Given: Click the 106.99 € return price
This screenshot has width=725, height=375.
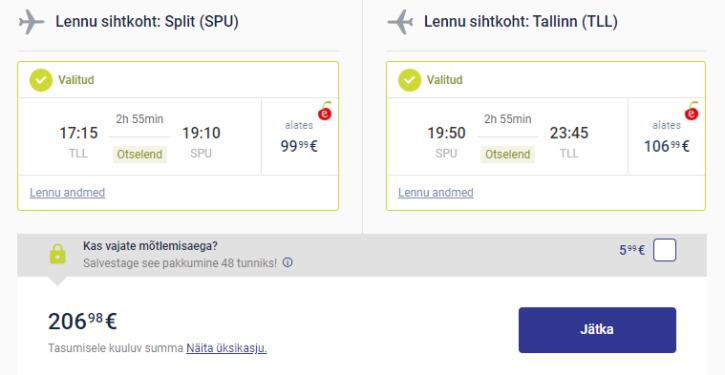Looking at the screenshot, I should coord(666,146).
